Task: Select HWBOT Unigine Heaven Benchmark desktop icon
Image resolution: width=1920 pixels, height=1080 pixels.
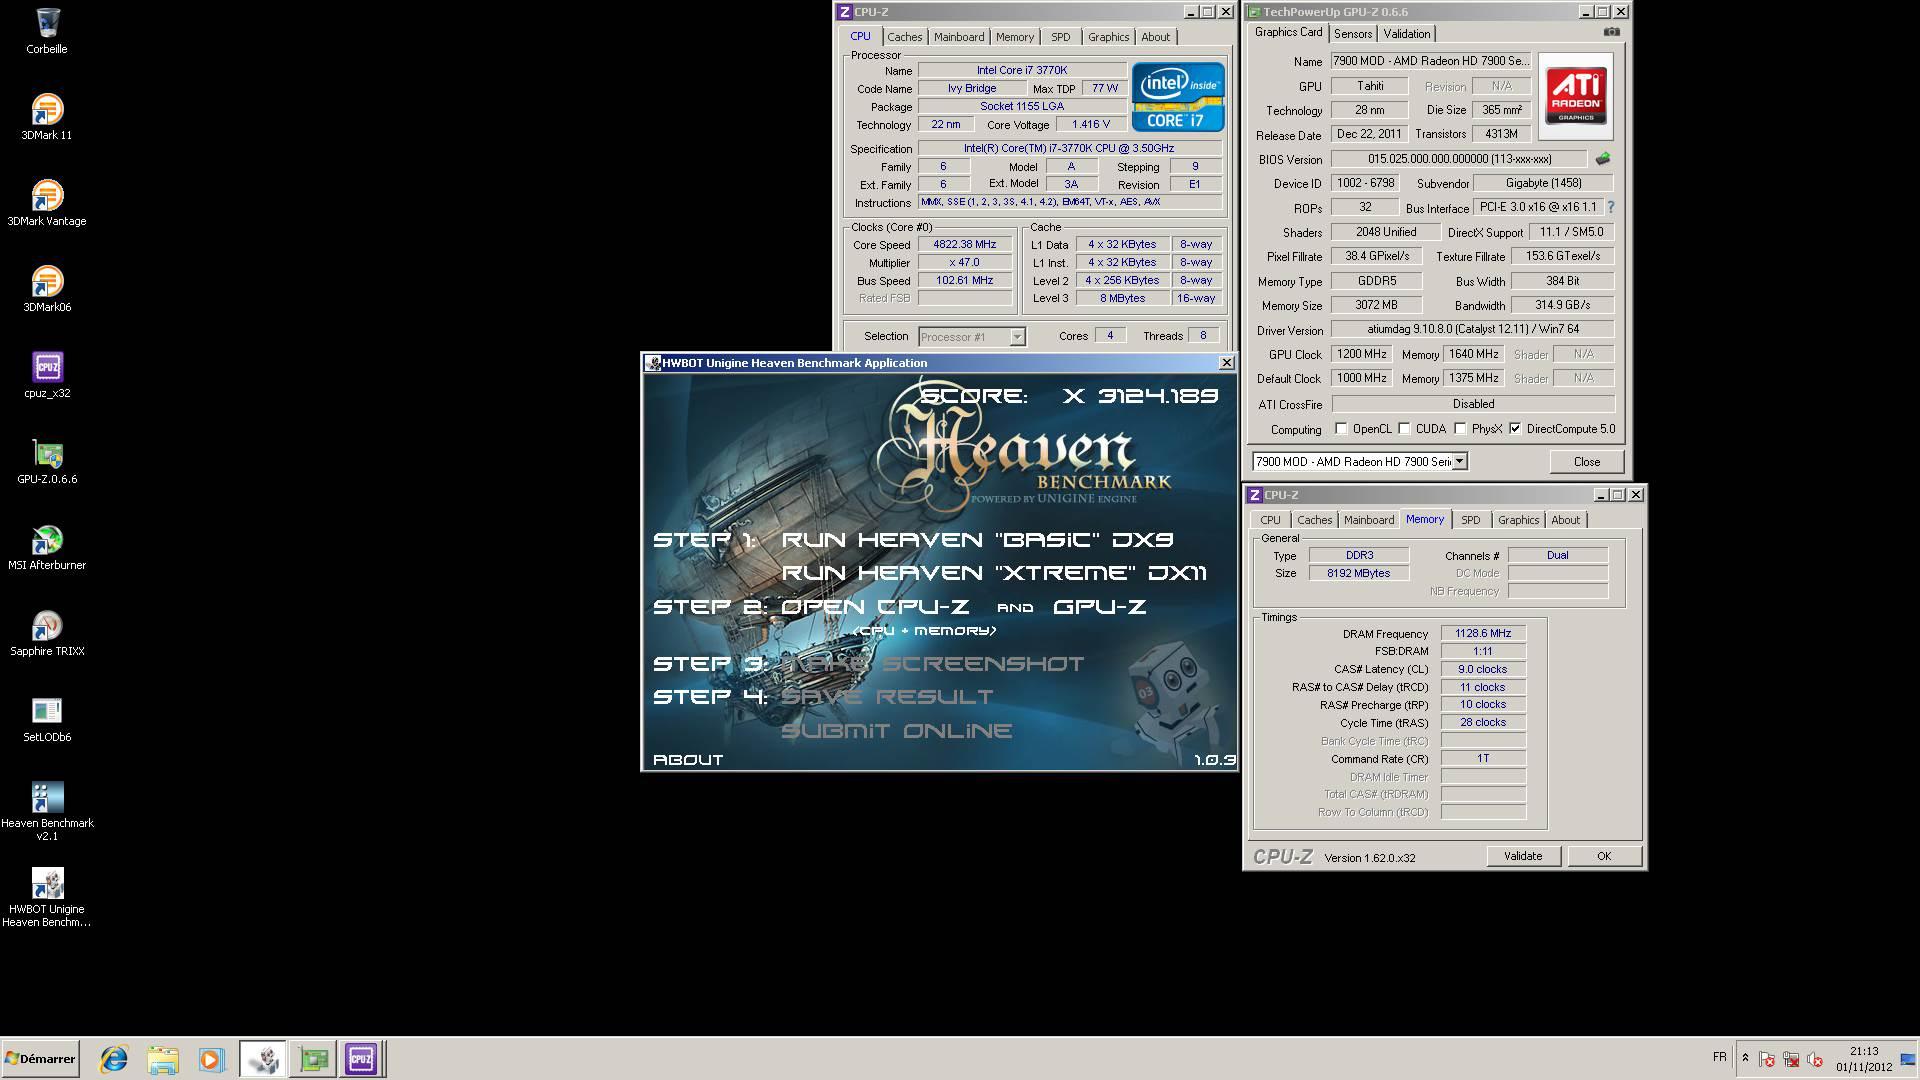Action: (47, 897)
